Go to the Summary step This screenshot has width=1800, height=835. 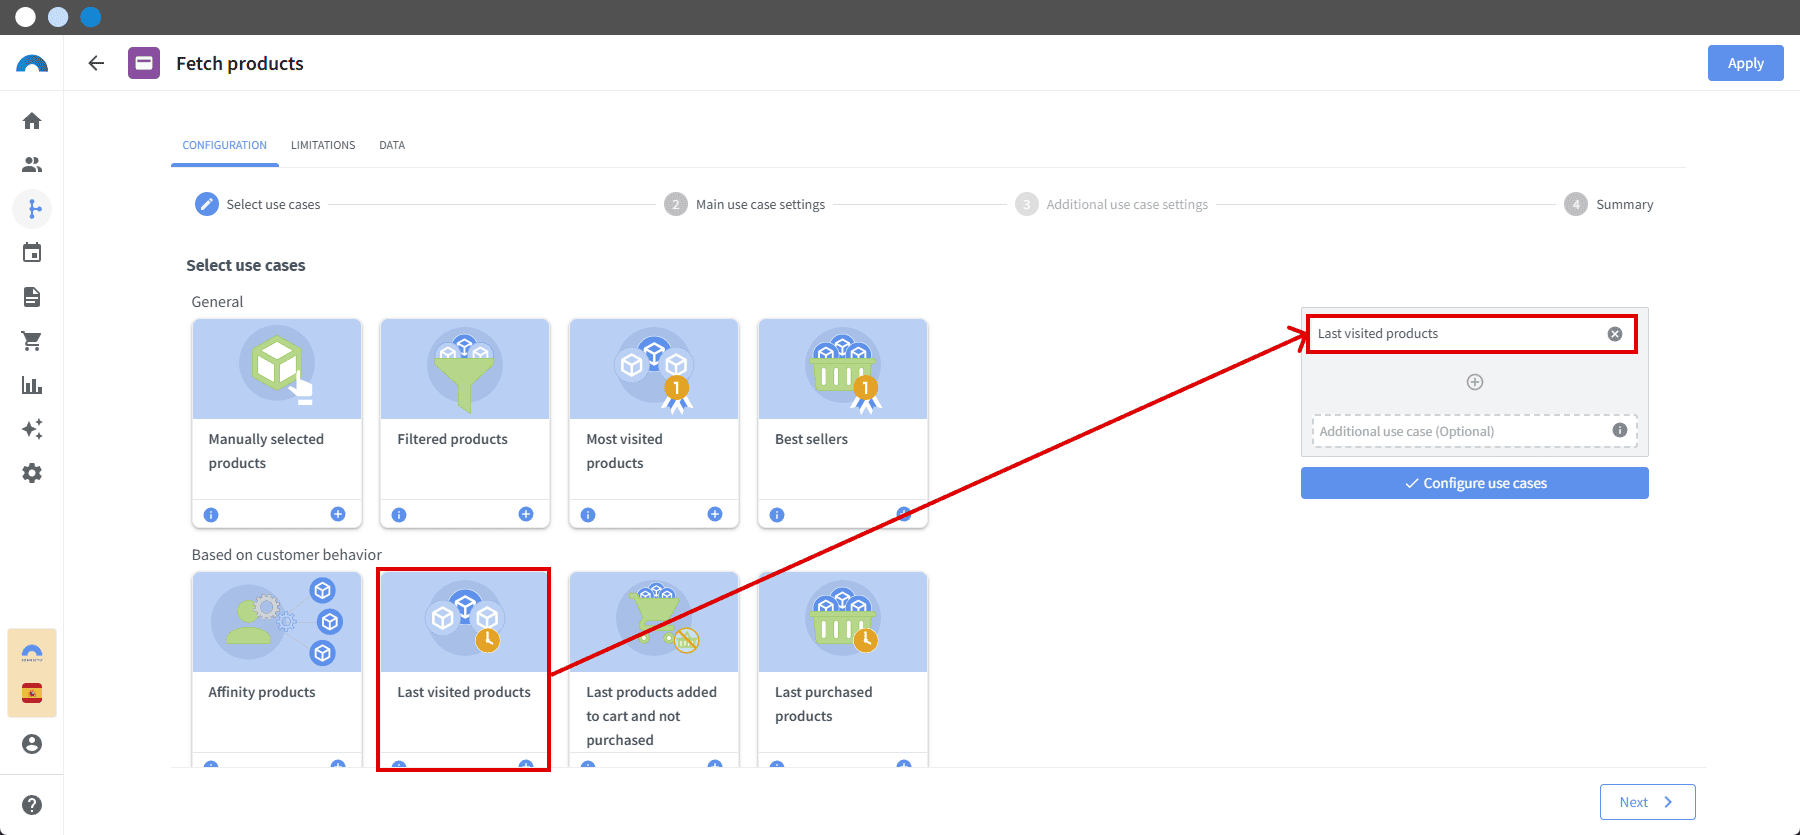(1609, 204)
